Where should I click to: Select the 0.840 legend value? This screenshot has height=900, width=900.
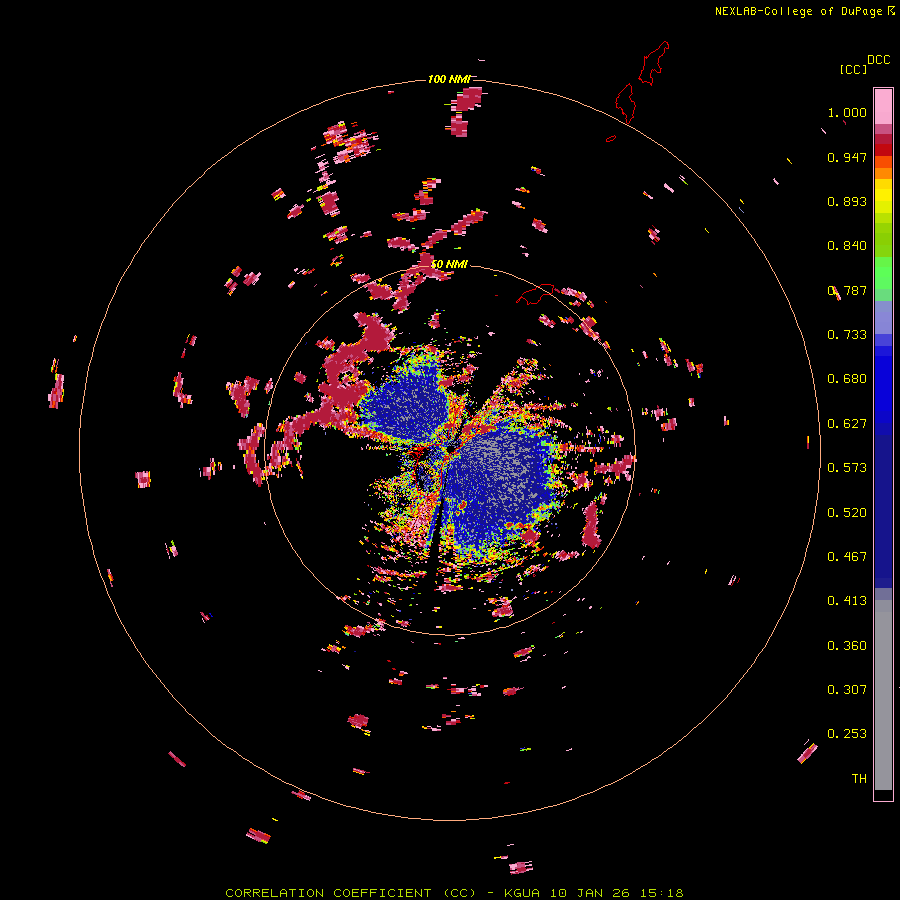click(847, 246)
